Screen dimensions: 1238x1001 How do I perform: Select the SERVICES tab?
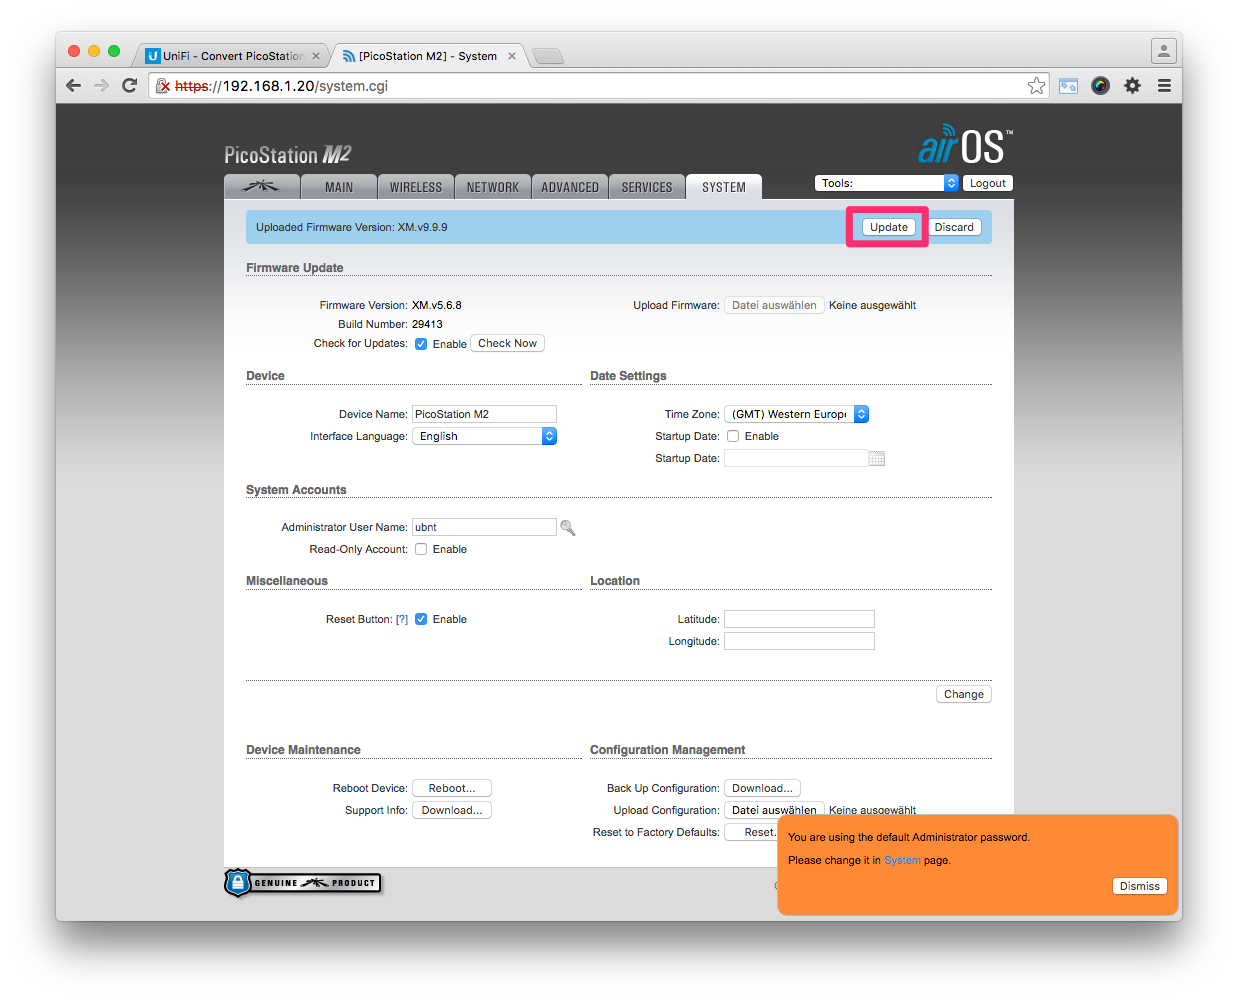pyautogui.click(x=647, y=187)
